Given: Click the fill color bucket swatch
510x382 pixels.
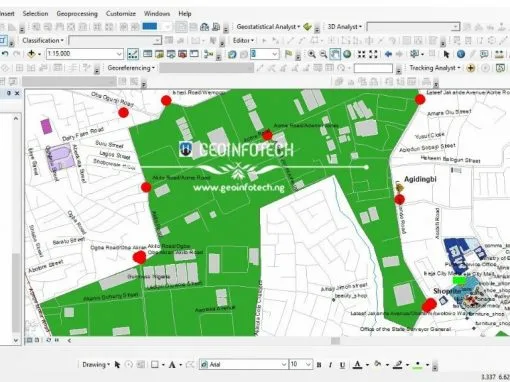Looking at the screenshot, I should [x=378, y=364].
